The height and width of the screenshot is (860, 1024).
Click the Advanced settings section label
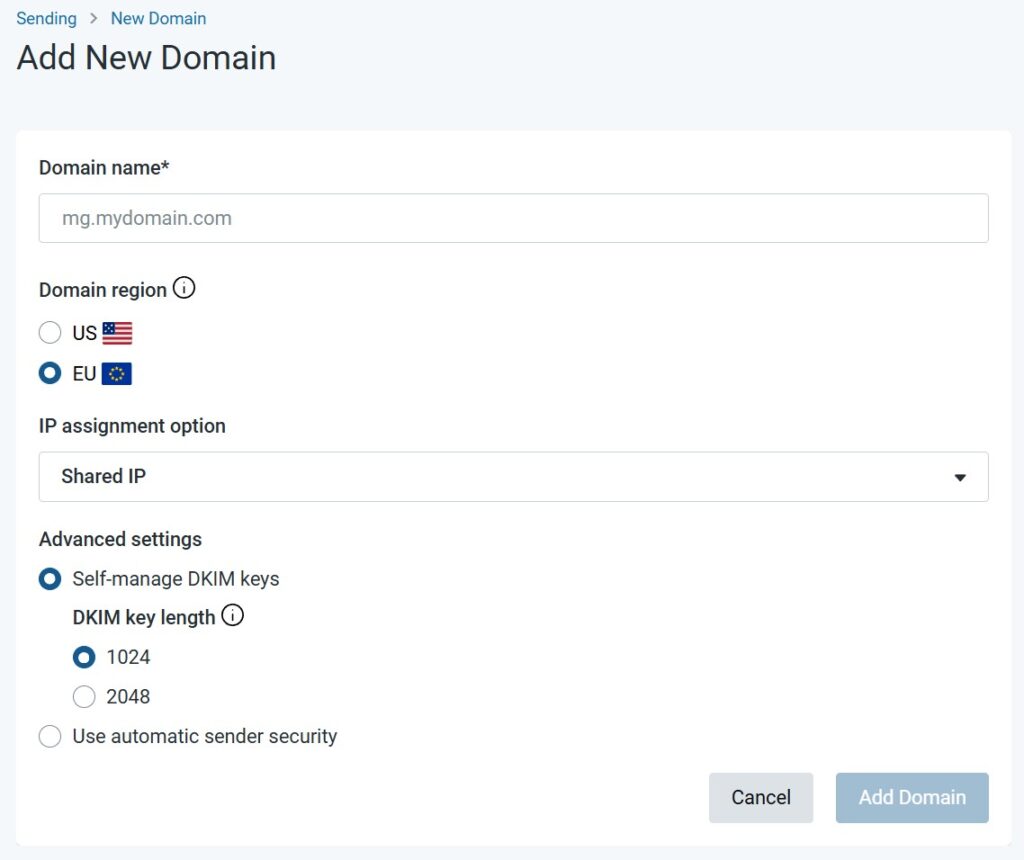[x=120, y=539]
